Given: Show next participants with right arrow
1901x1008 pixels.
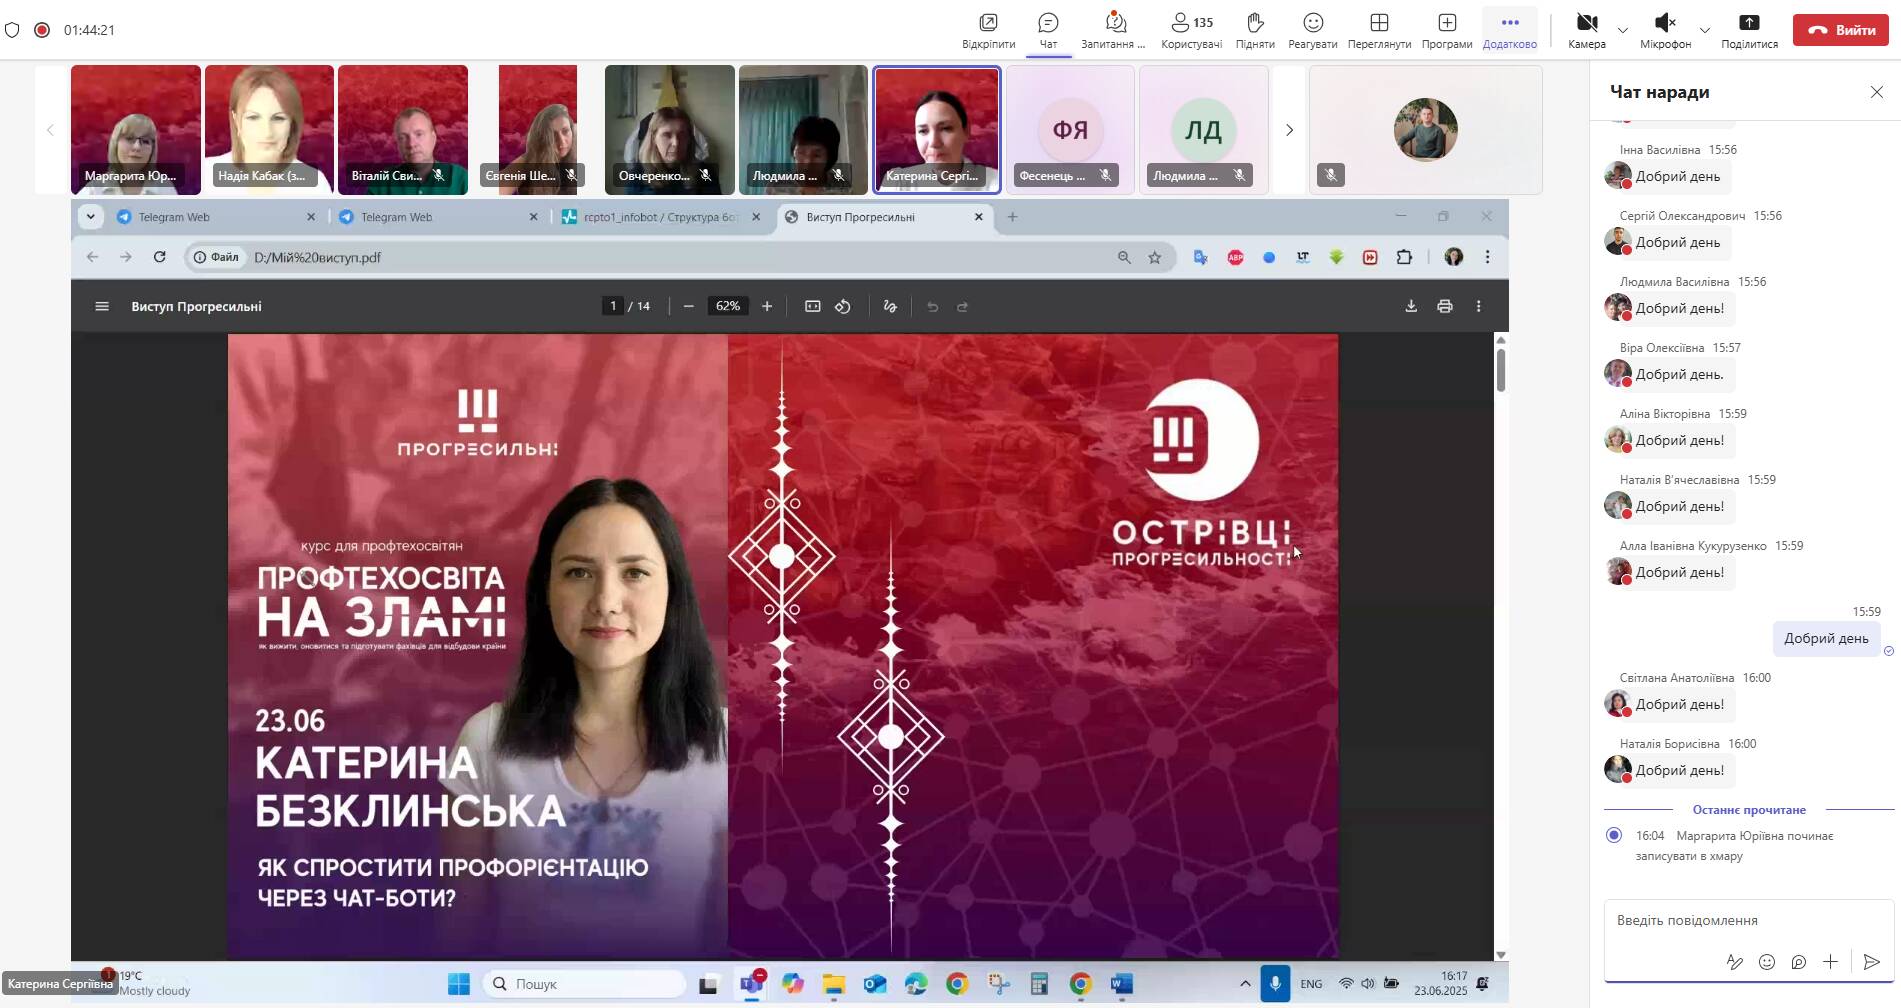Looking at the screenshot, I should (1289, 130).
